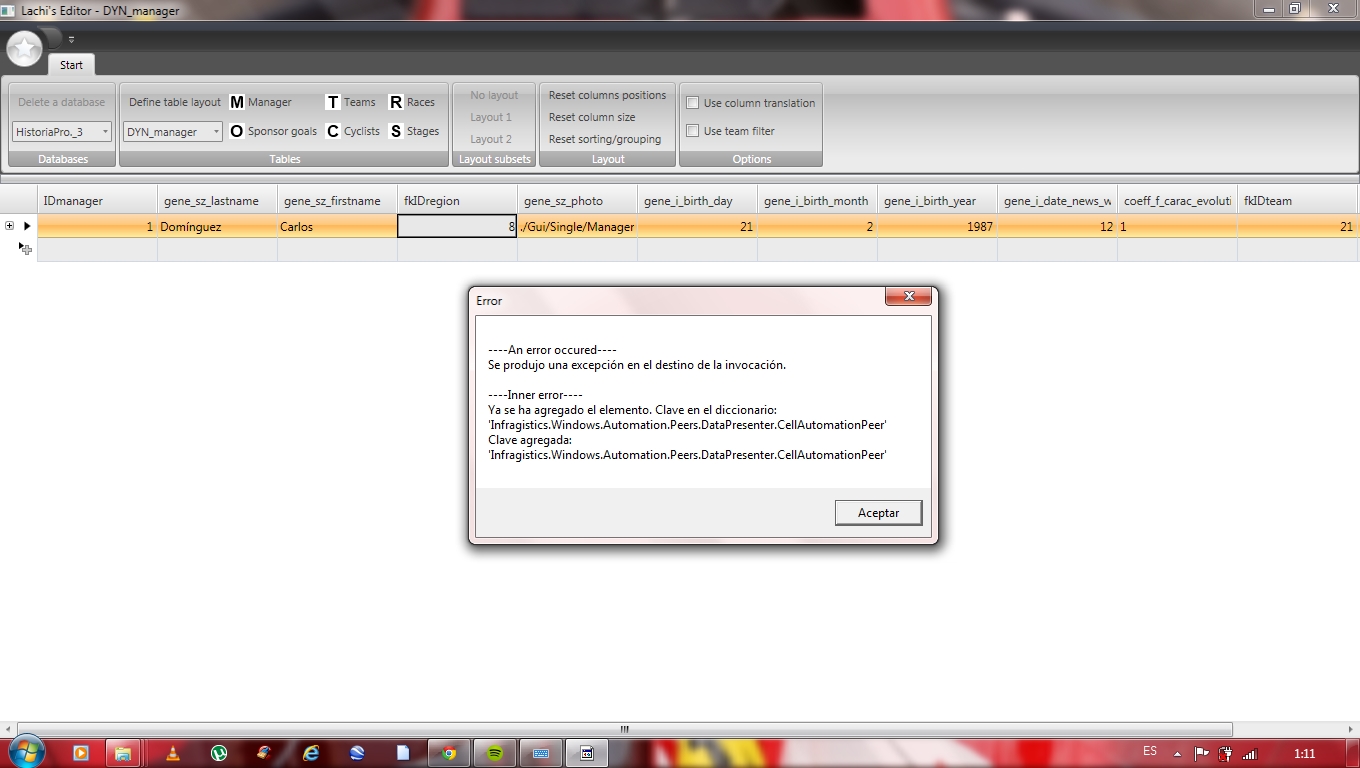Open Spotify from the taskbar
1360x768 pixels.
pyautogui.click(x=495, y=753)
